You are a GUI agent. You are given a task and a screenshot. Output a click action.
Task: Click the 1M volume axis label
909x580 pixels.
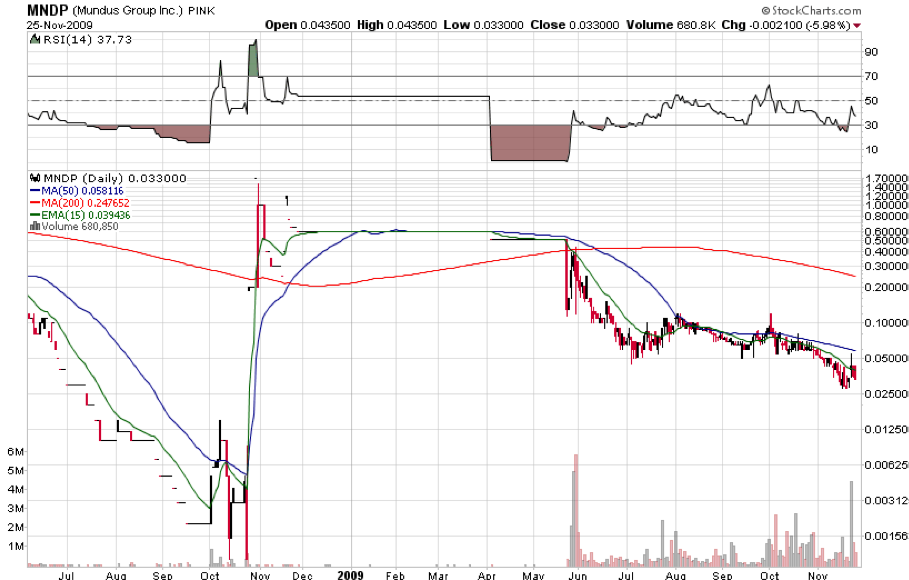(x=16, y=546)
